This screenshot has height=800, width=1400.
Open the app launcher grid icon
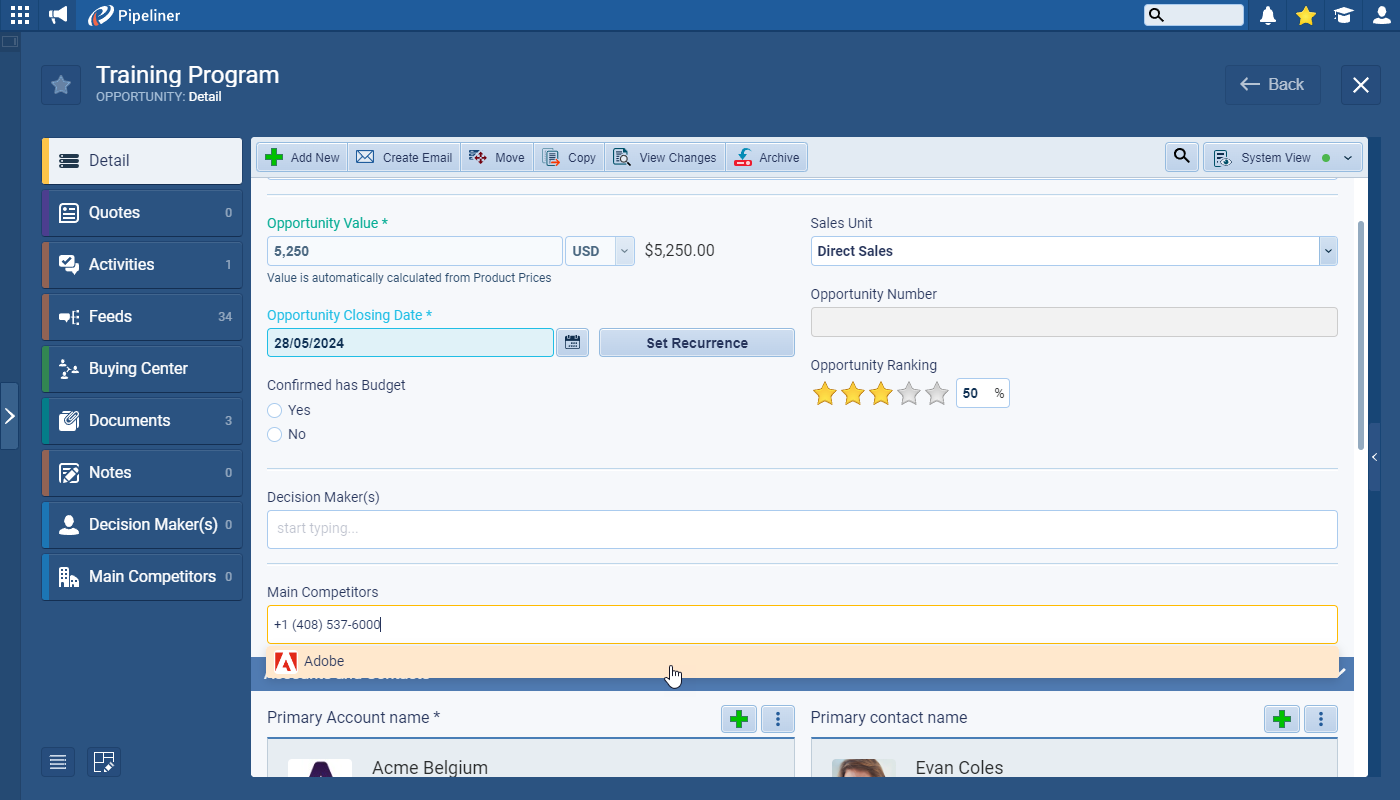coord(20,15)
